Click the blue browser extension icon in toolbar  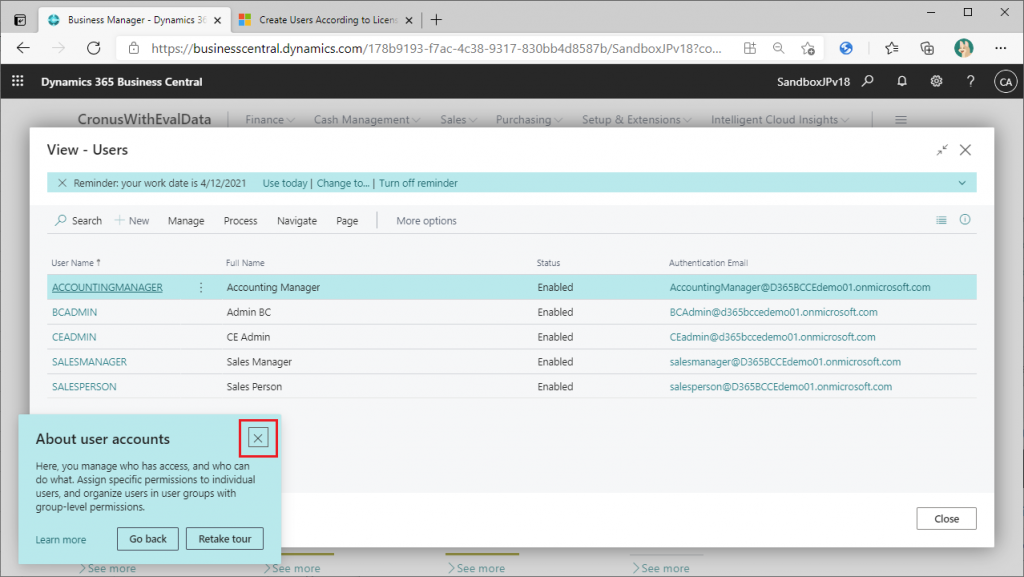846,48
